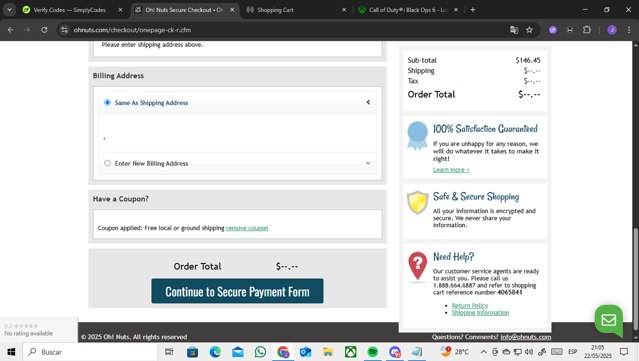639x361 pixels.
Task: Open the tab search dropdown arrow
Action: tap(9, 10)
